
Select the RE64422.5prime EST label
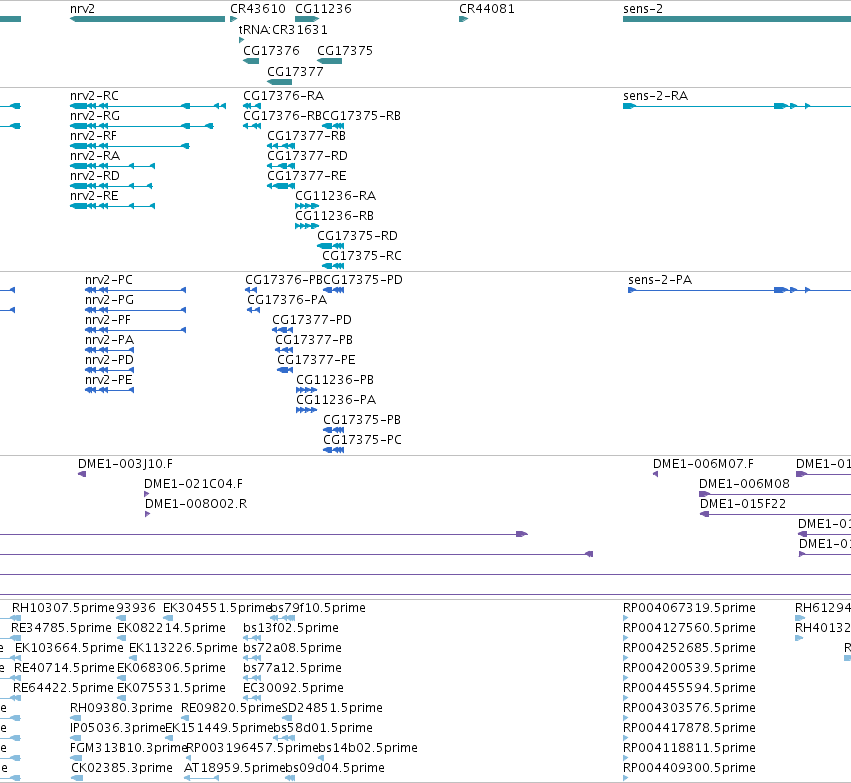tap(63, 688)
